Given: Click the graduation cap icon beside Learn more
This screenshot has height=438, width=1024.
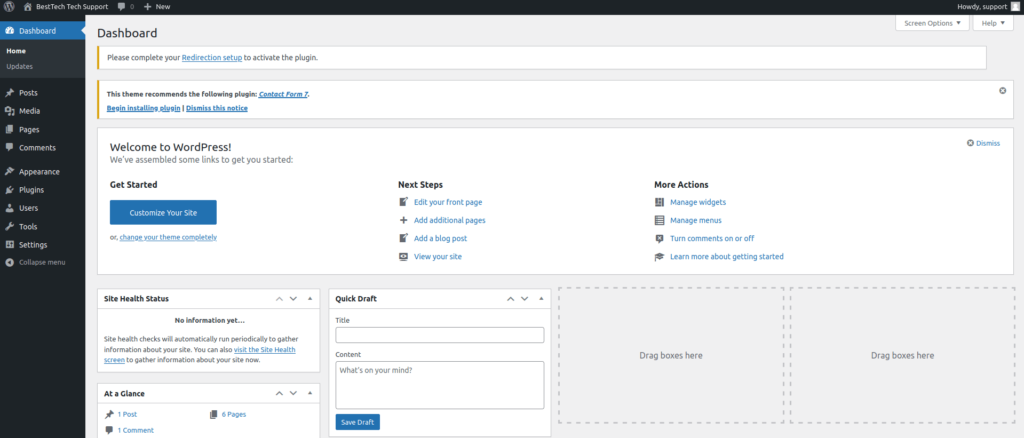Looking at the screenshot, I should (x=660, y=257).
